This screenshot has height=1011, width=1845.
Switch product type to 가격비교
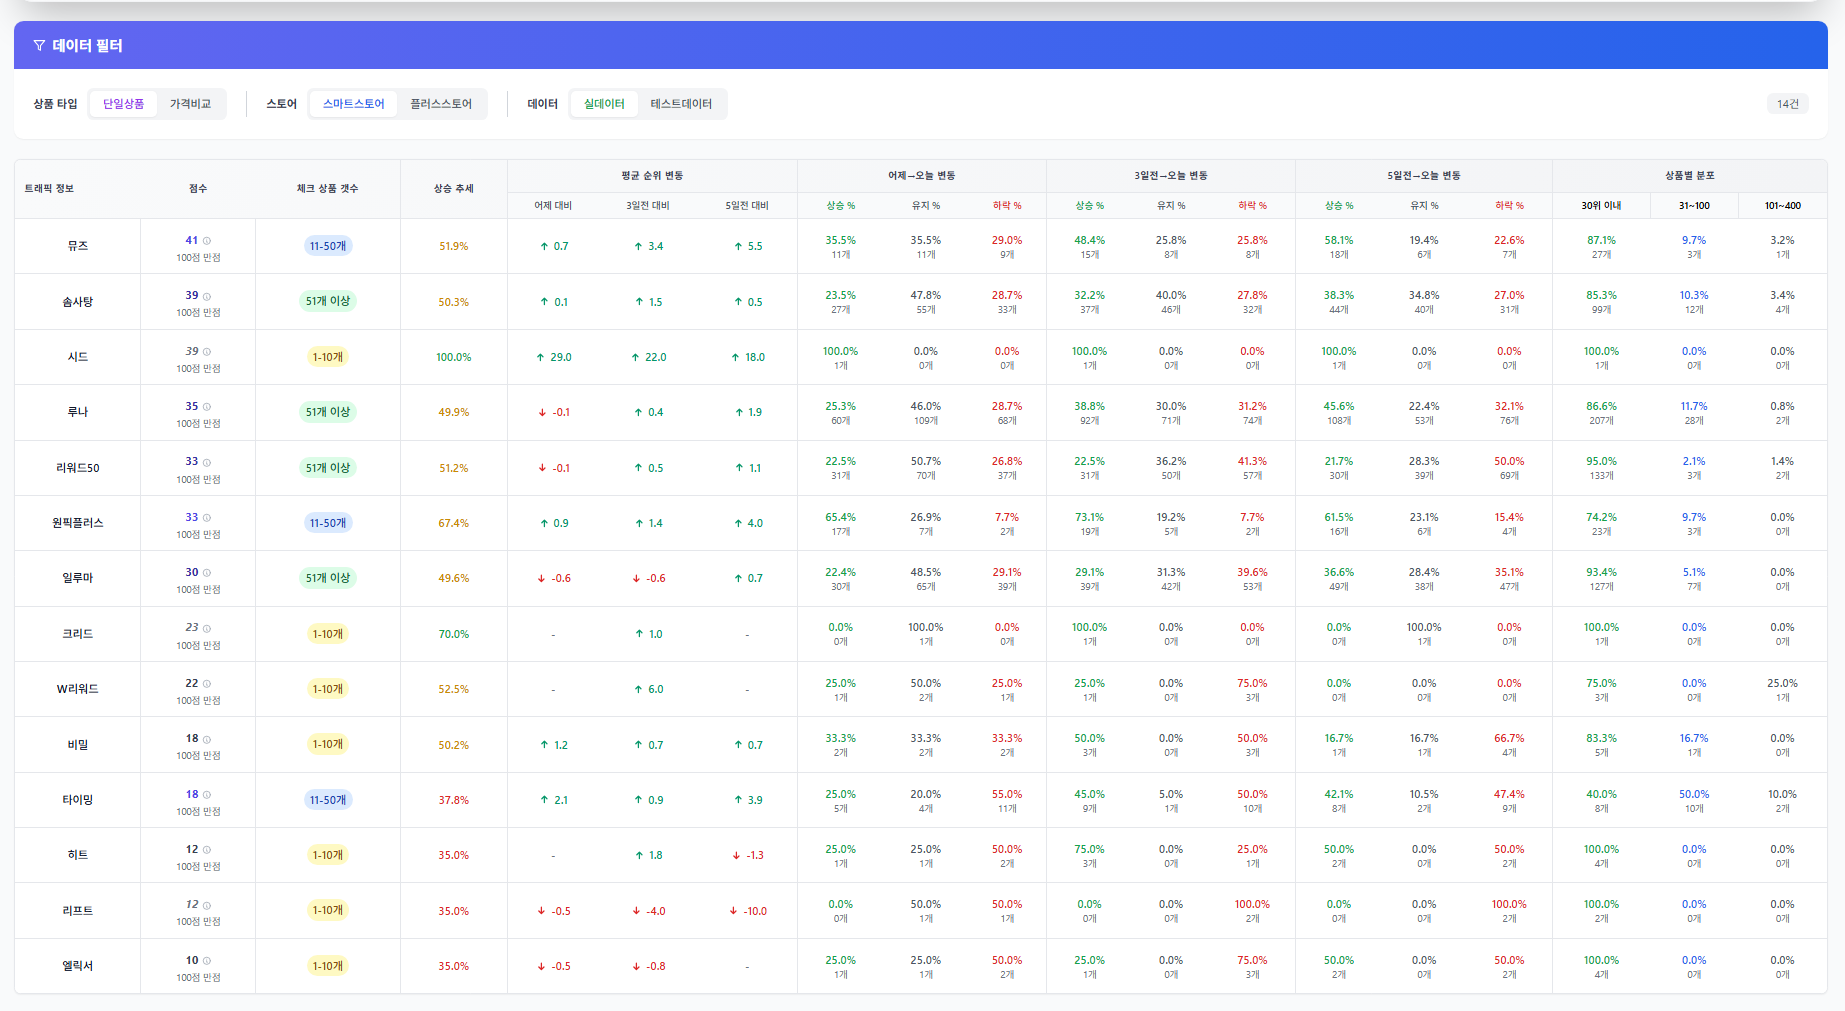pos(190,104)
